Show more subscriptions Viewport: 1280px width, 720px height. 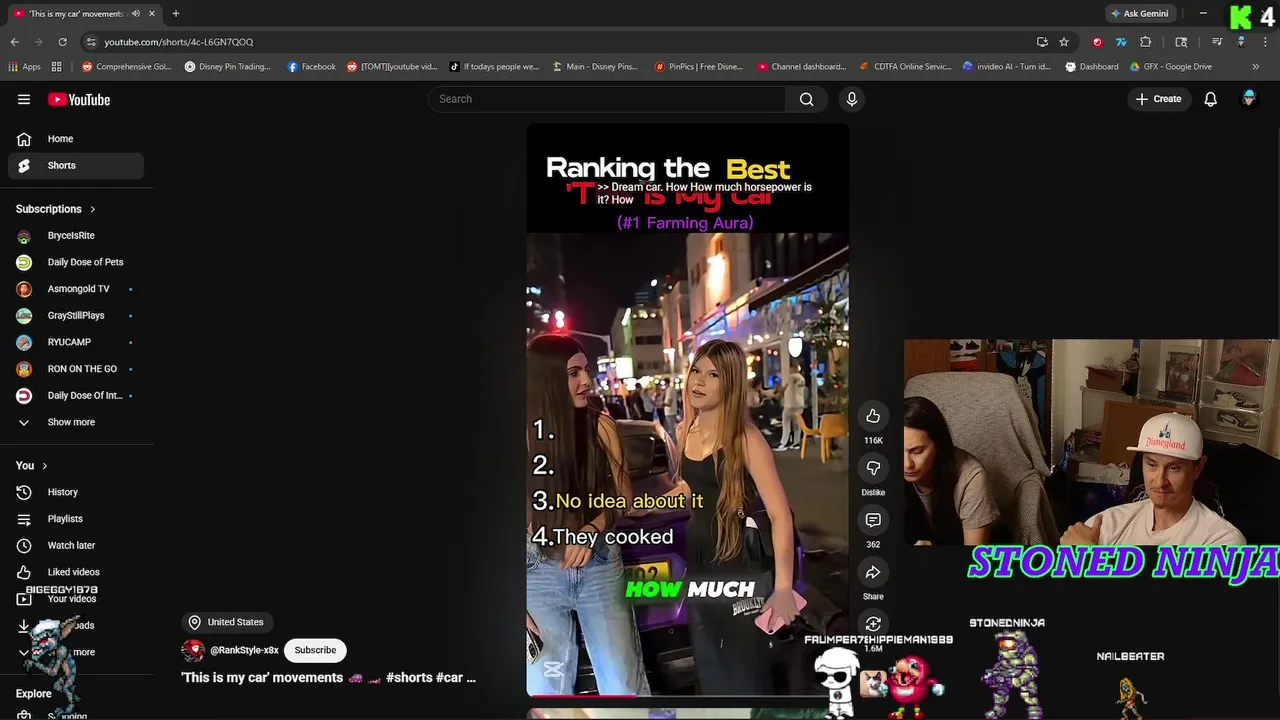pyautogui.click(x=72, y=422)
